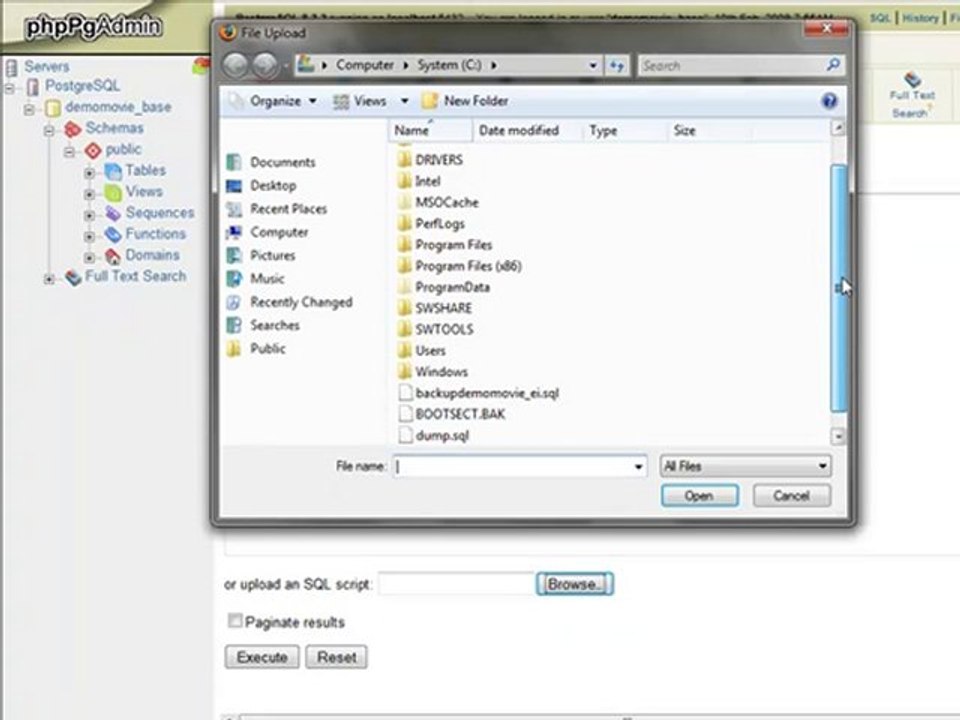
Task: Select the dump.sql file icon
Action: (x=405, y=435)
